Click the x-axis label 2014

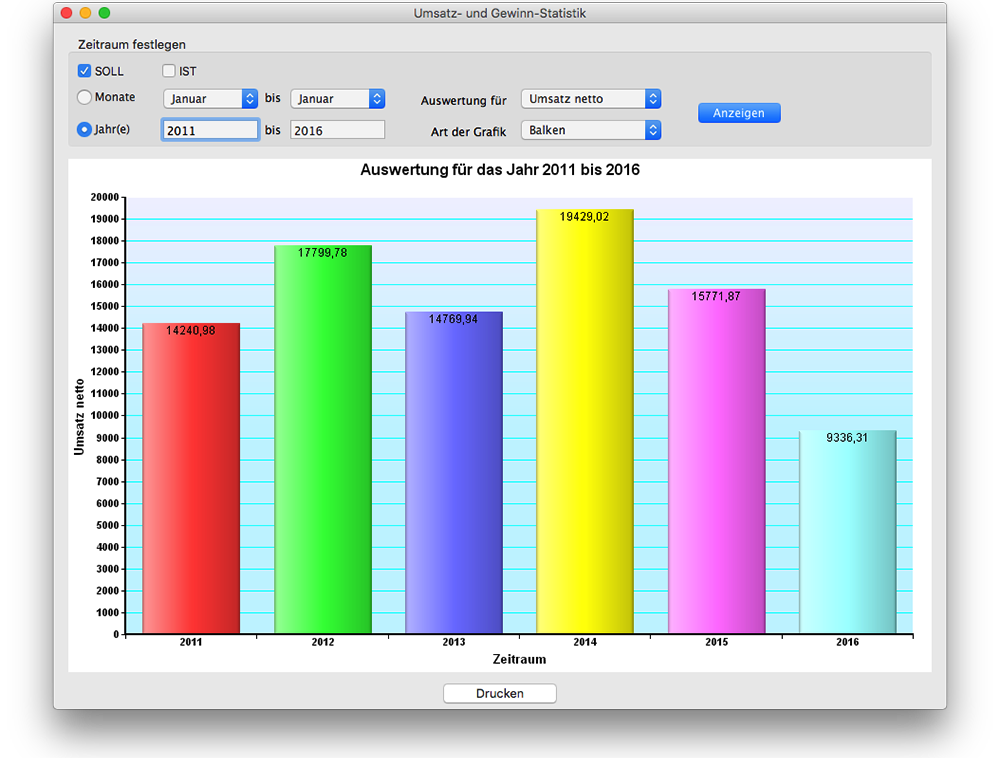tap(585, 642)
